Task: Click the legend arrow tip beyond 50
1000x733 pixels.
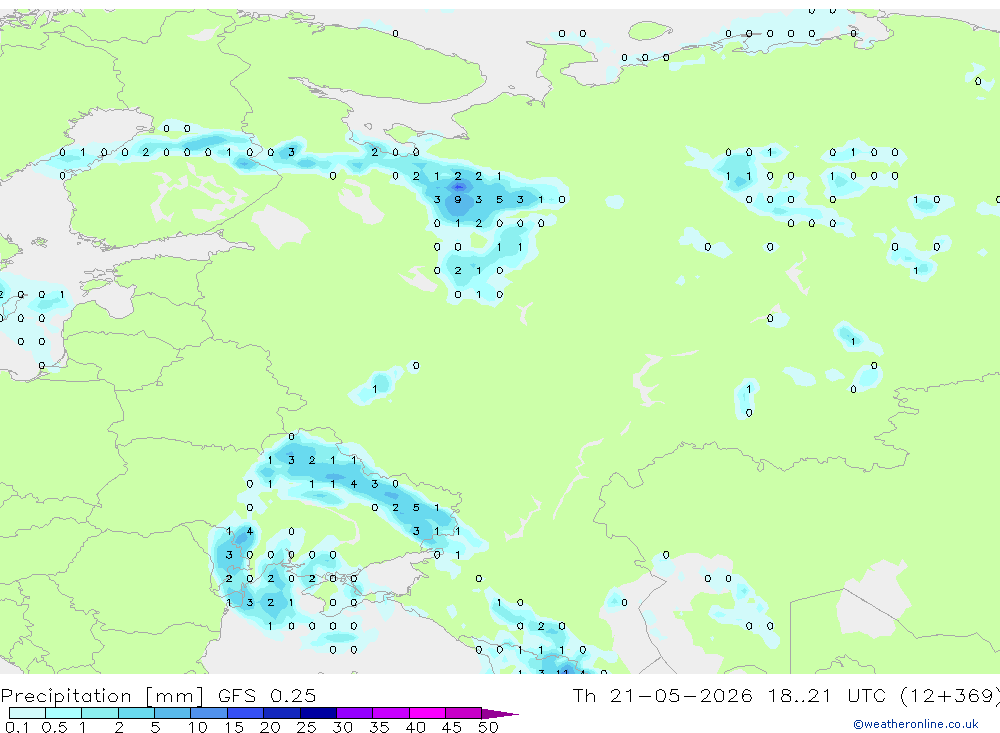Action: [x=501, y=713]
